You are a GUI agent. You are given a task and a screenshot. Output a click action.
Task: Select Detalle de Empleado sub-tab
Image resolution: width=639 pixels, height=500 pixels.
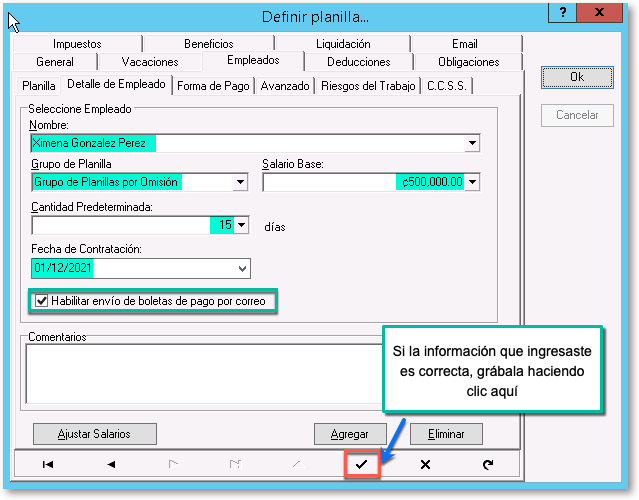tap(116, 84)
